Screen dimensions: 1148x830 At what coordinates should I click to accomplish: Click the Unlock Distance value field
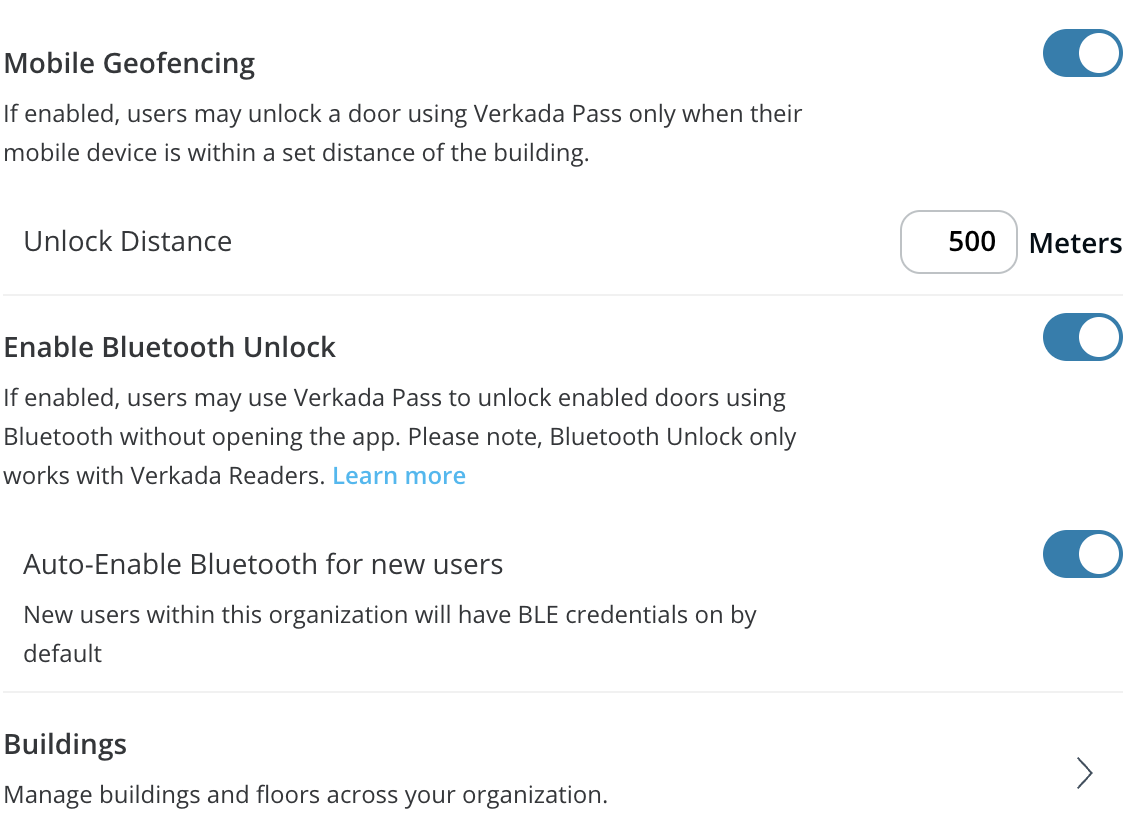(958, 242)
